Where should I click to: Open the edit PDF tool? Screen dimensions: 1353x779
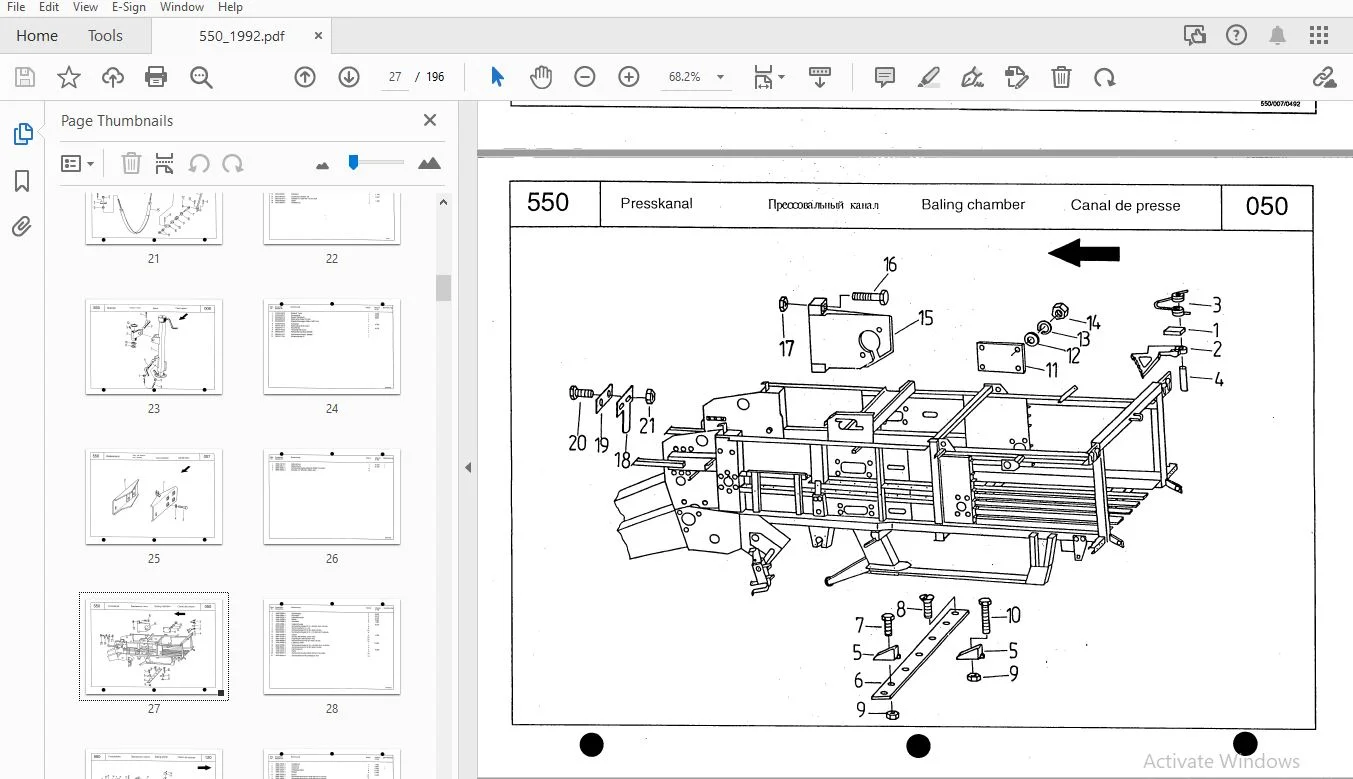[1017, 77]
